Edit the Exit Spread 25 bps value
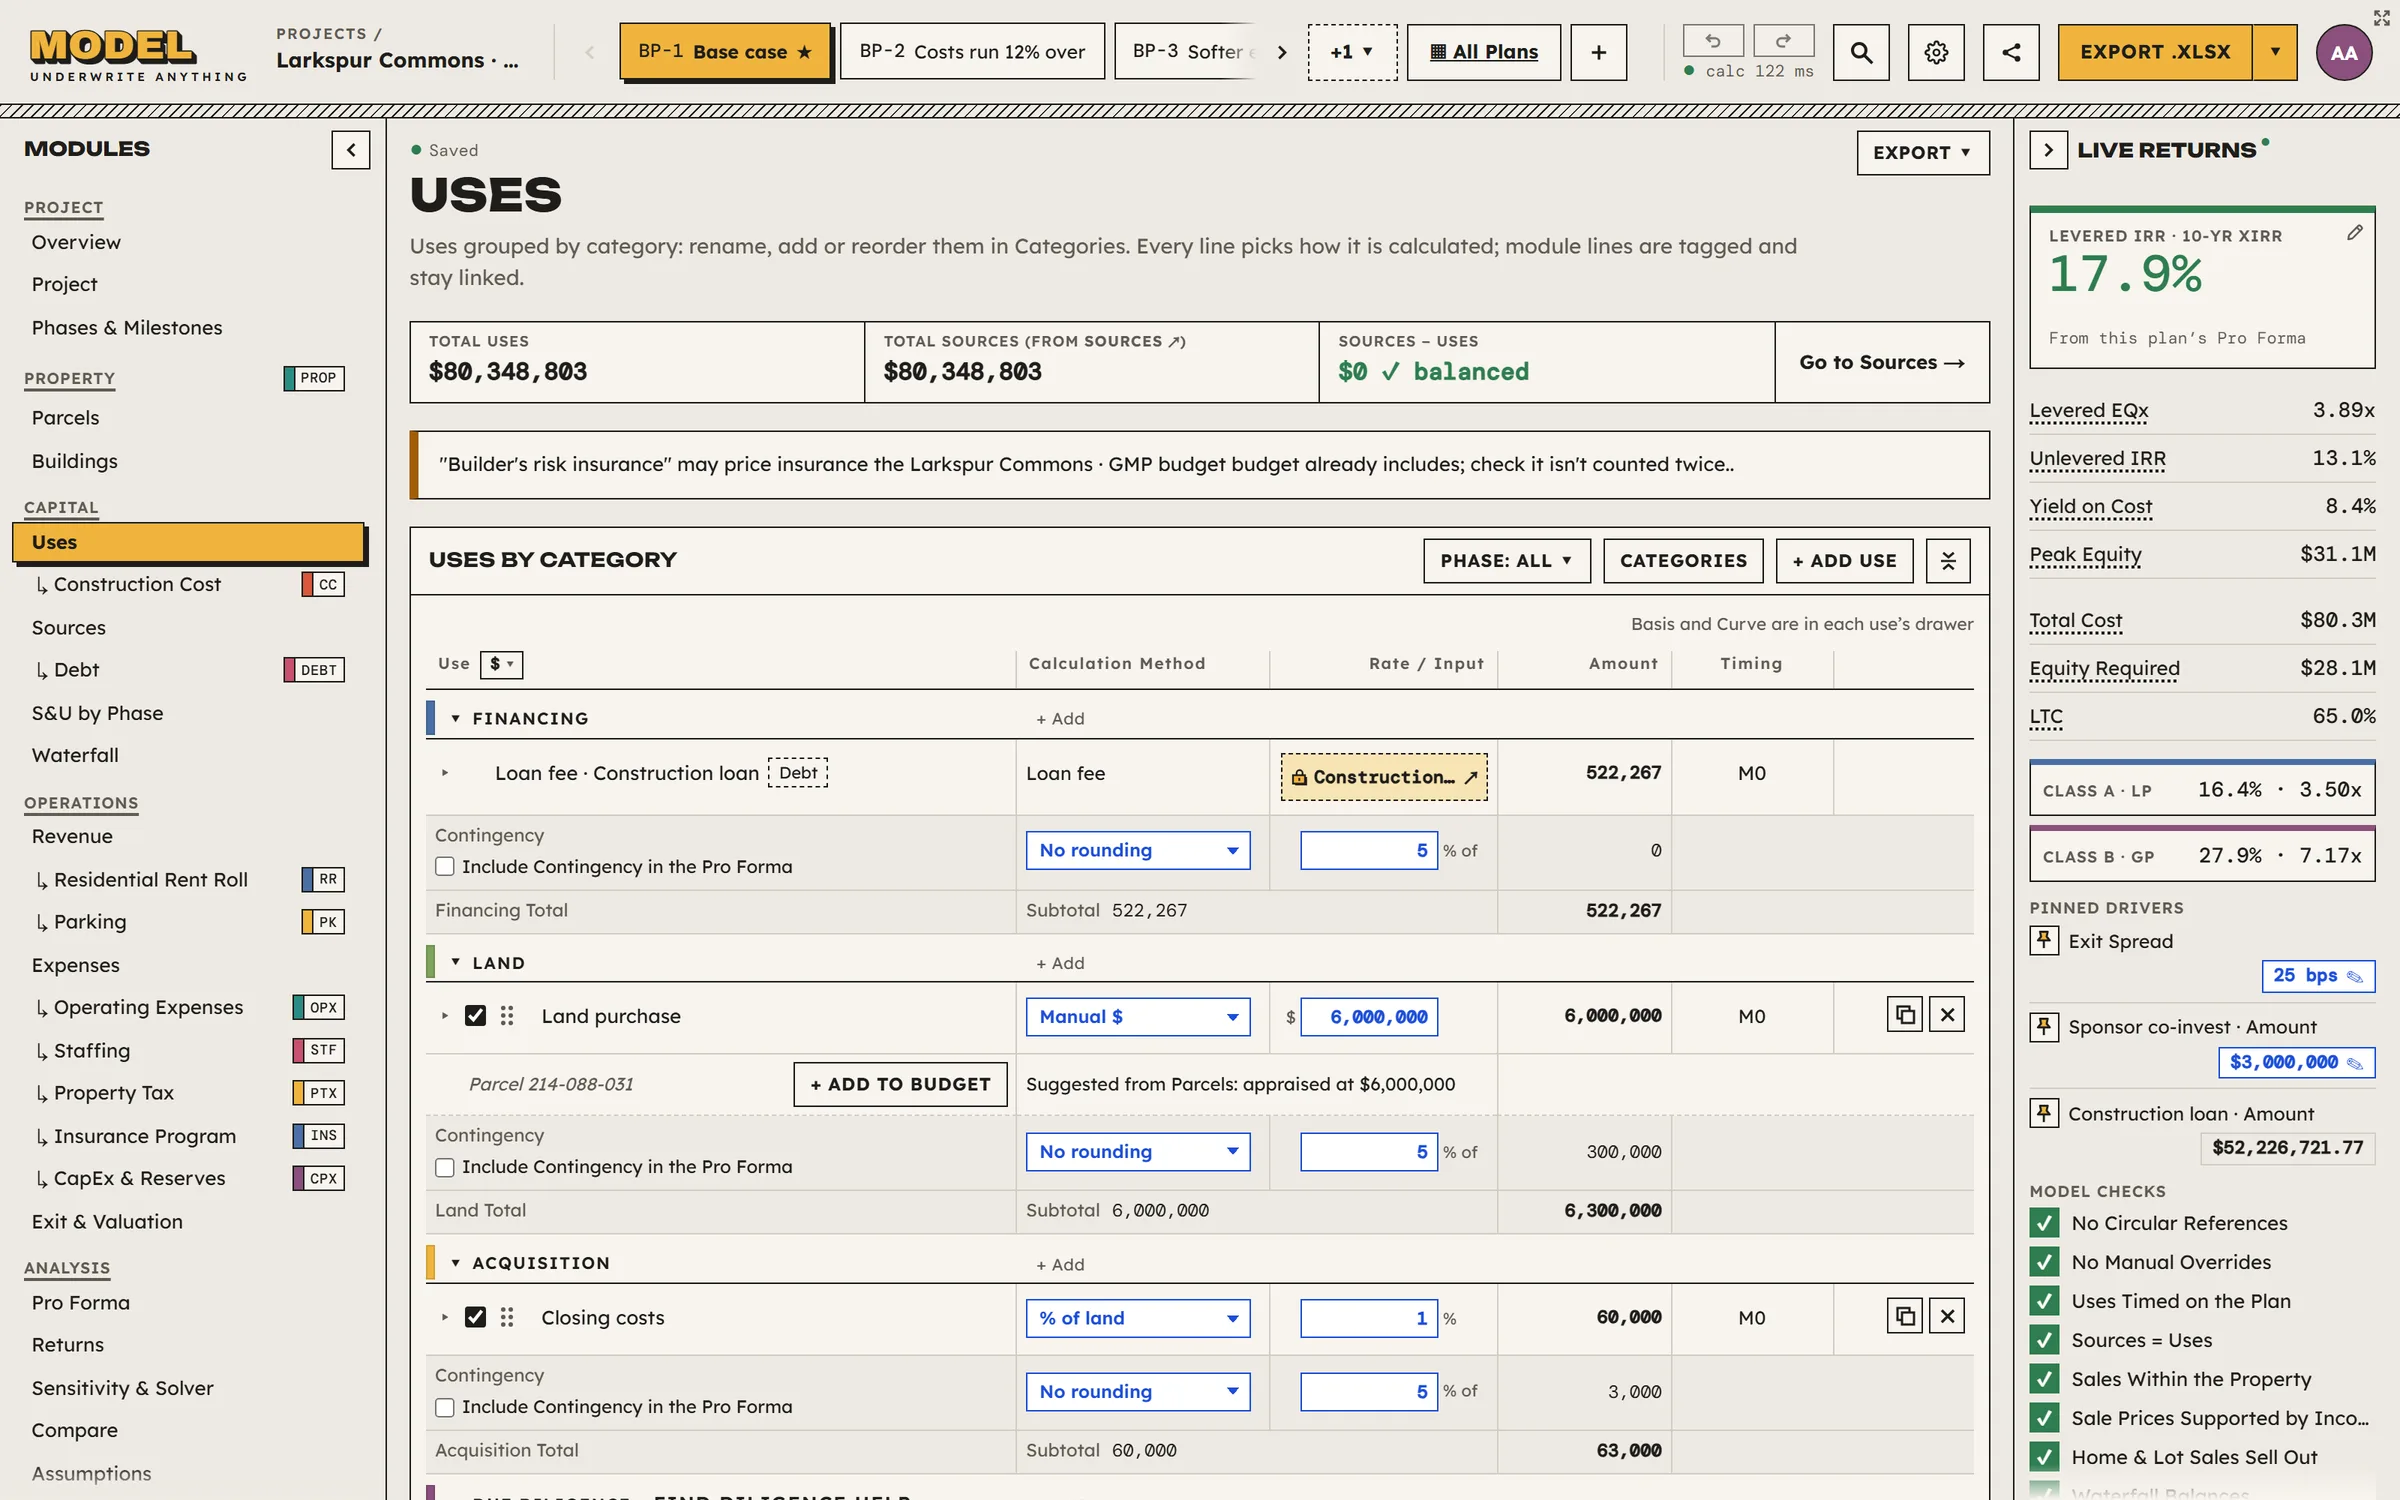2400x1500 pixels. click(2318, 976)
